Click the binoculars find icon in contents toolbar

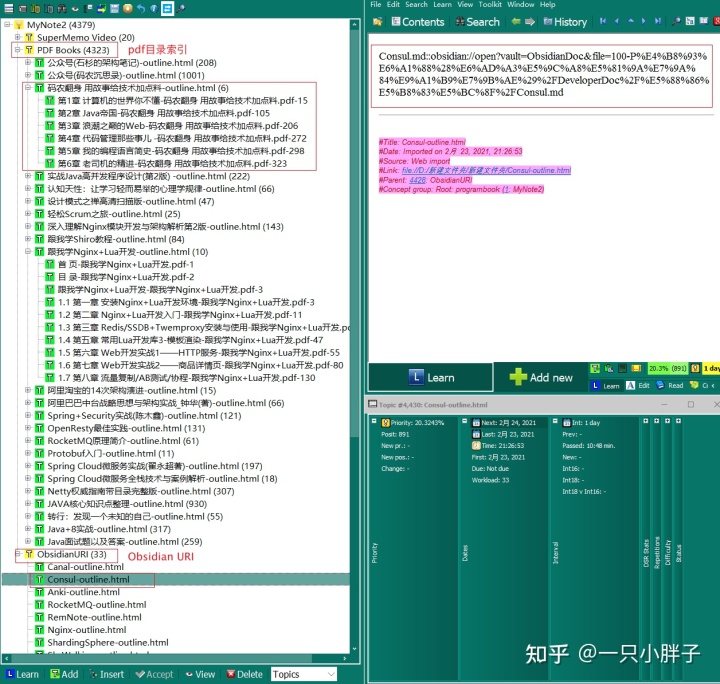click(x=62, y=8)
